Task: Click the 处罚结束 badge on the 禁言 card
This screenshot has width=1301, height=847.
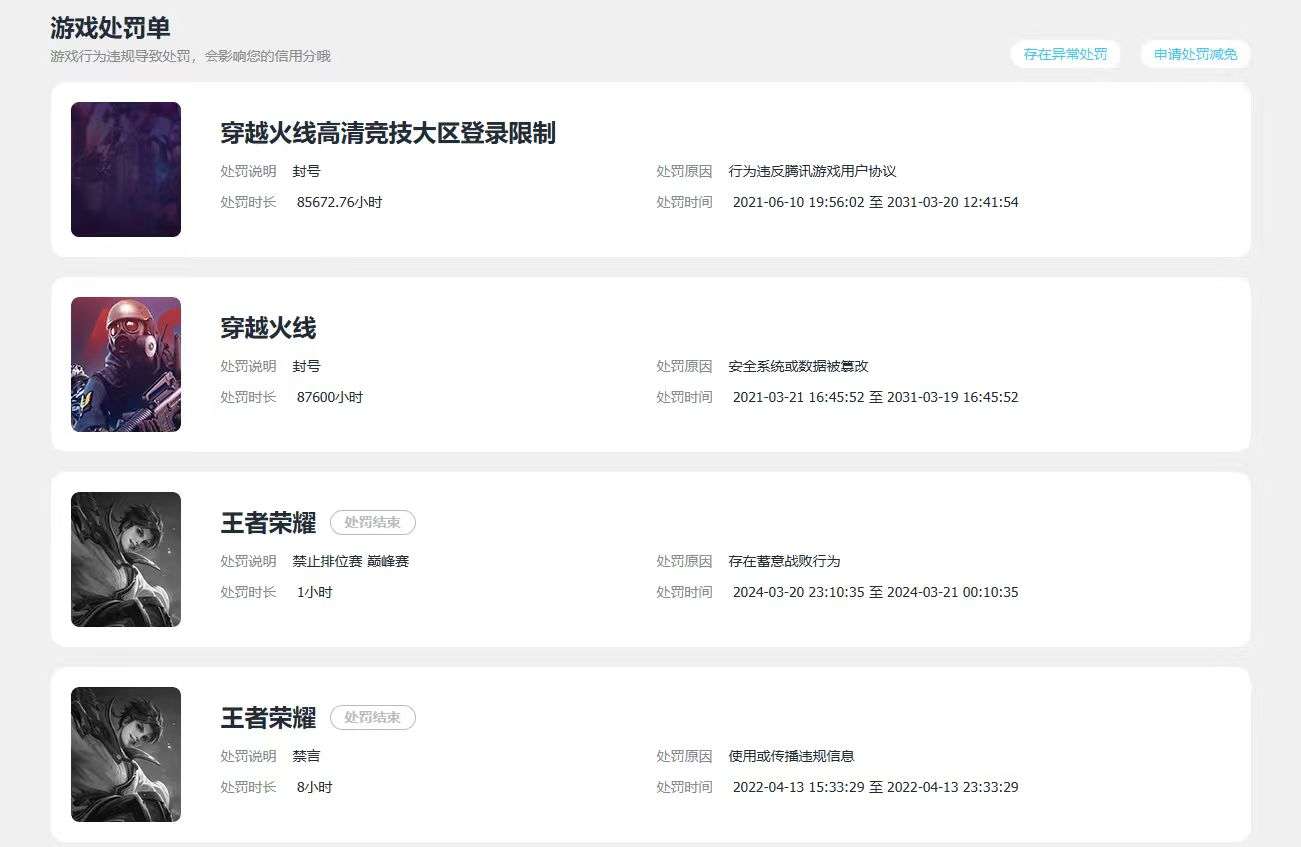Action: point(373,717)
